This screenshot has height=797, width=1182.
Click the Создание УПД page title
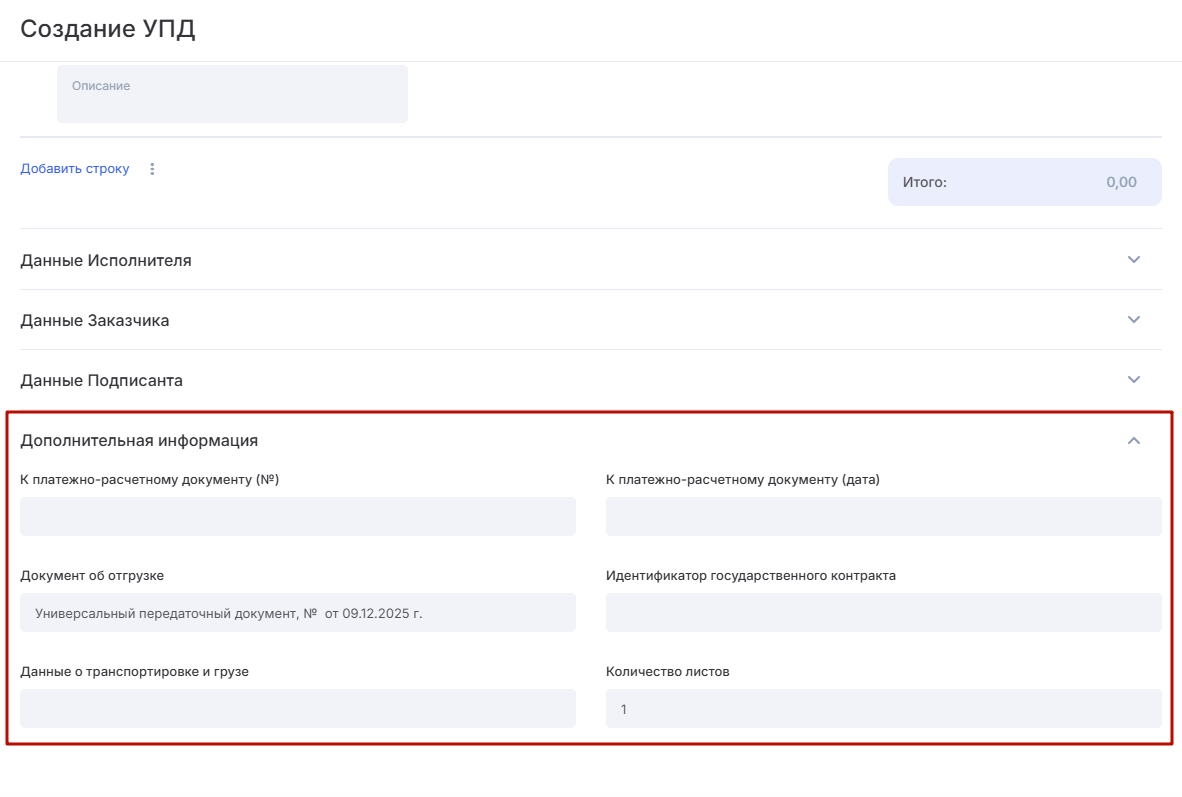pyautogui.click(x=108, y=29)
